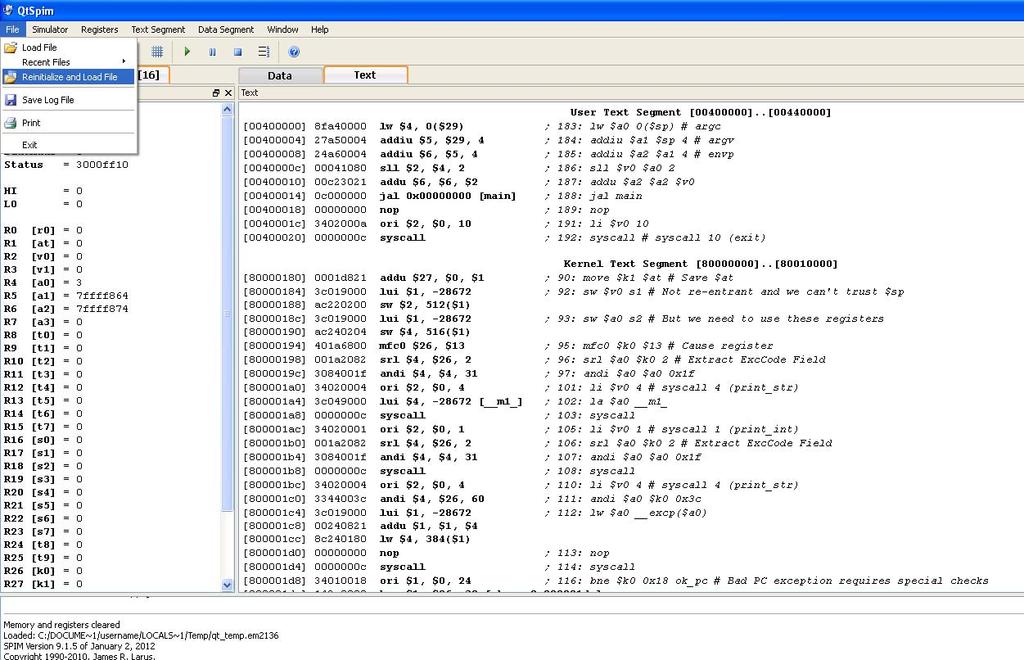Select register R5 [a1] value 7ffff864
Viewport: 1024px width, 660px height.
tap(66, 296)
